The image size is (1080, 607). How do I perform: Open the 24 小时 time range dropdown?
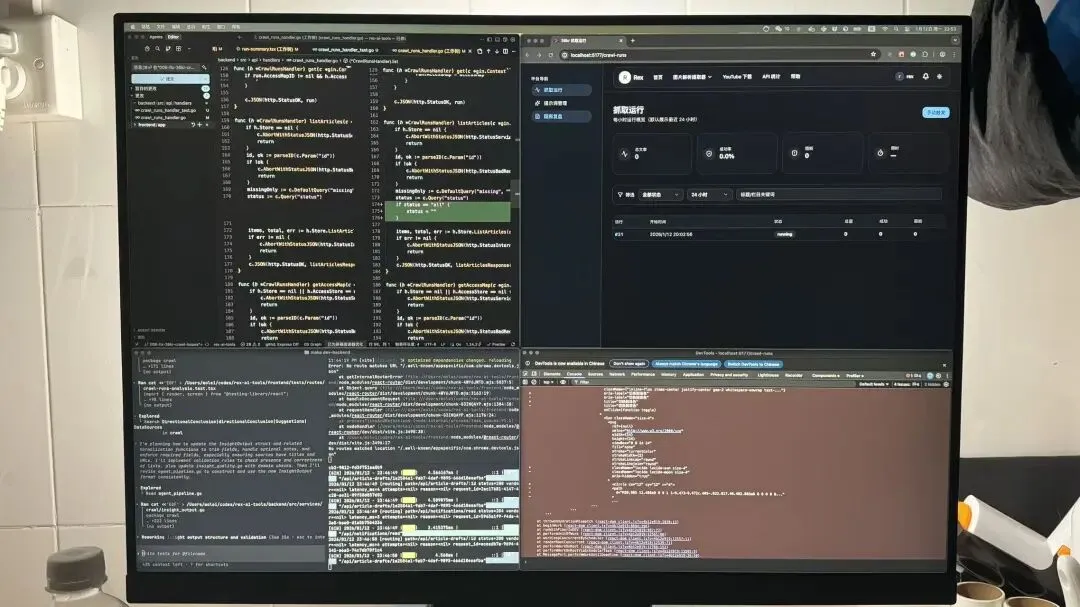tap(709, 195)
